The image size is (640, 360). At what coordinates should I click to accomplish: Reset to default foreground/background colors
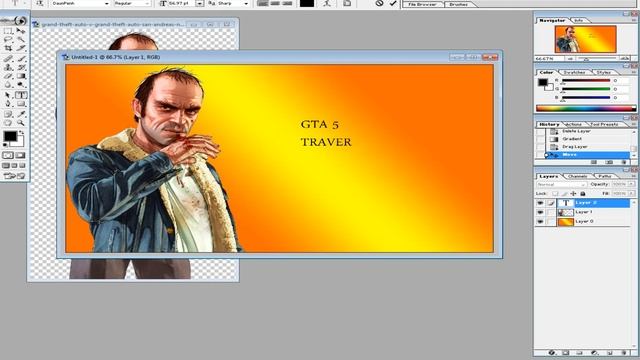pos(5,145)
